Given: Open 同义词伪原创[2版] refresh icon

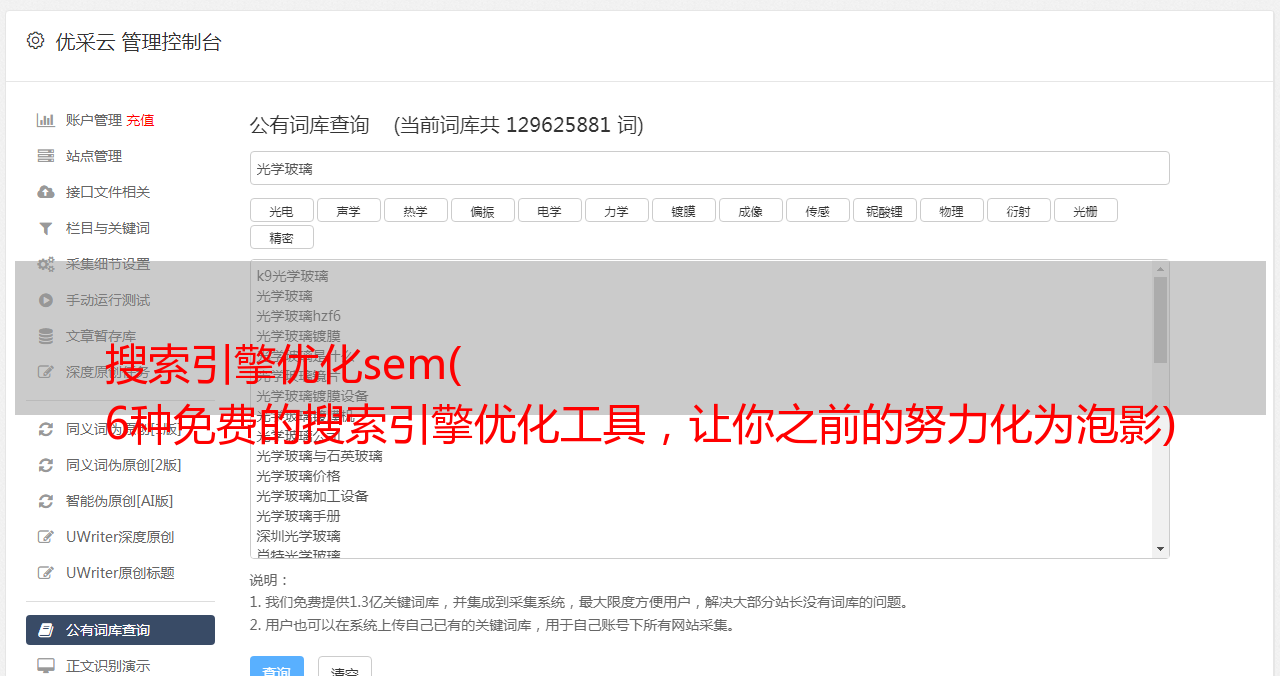Looking at the screenshot, I should [x=46, y=465].
